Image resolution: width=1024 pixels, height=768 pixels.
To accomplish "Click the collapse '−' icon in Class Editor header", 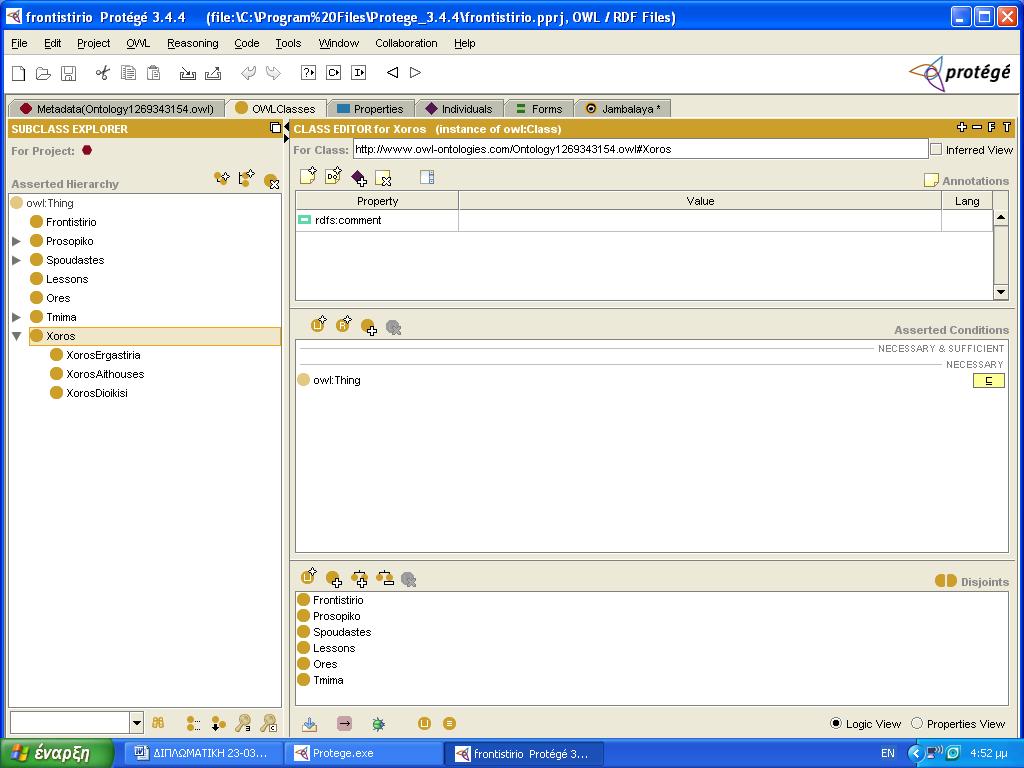I will point(977,127).
